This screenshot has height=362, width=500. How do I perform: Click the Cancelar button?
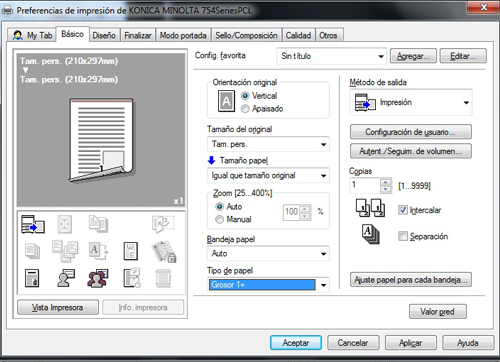(353, 343)
